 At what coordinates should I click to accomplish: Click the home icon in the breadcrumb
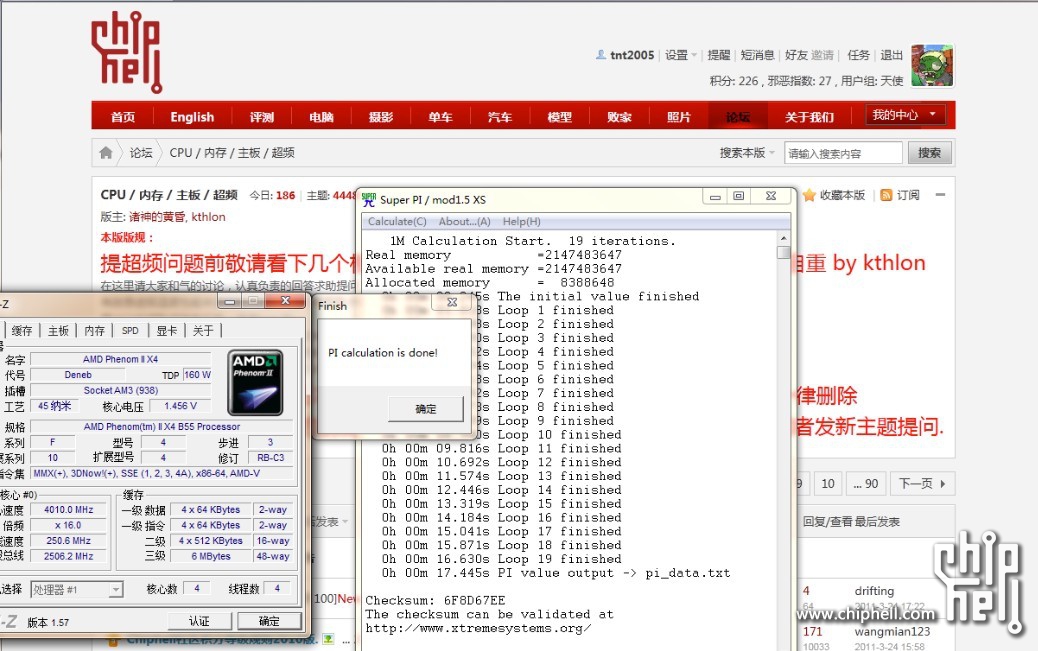(106, 153)
